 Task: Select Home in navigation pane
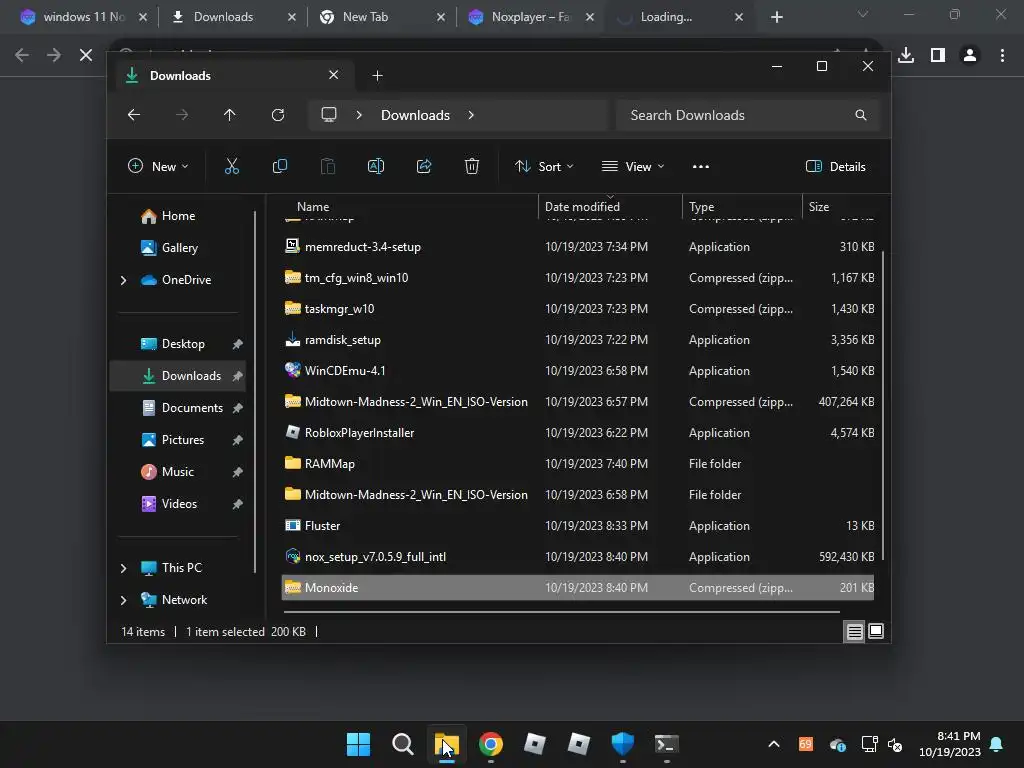[178, 216]
